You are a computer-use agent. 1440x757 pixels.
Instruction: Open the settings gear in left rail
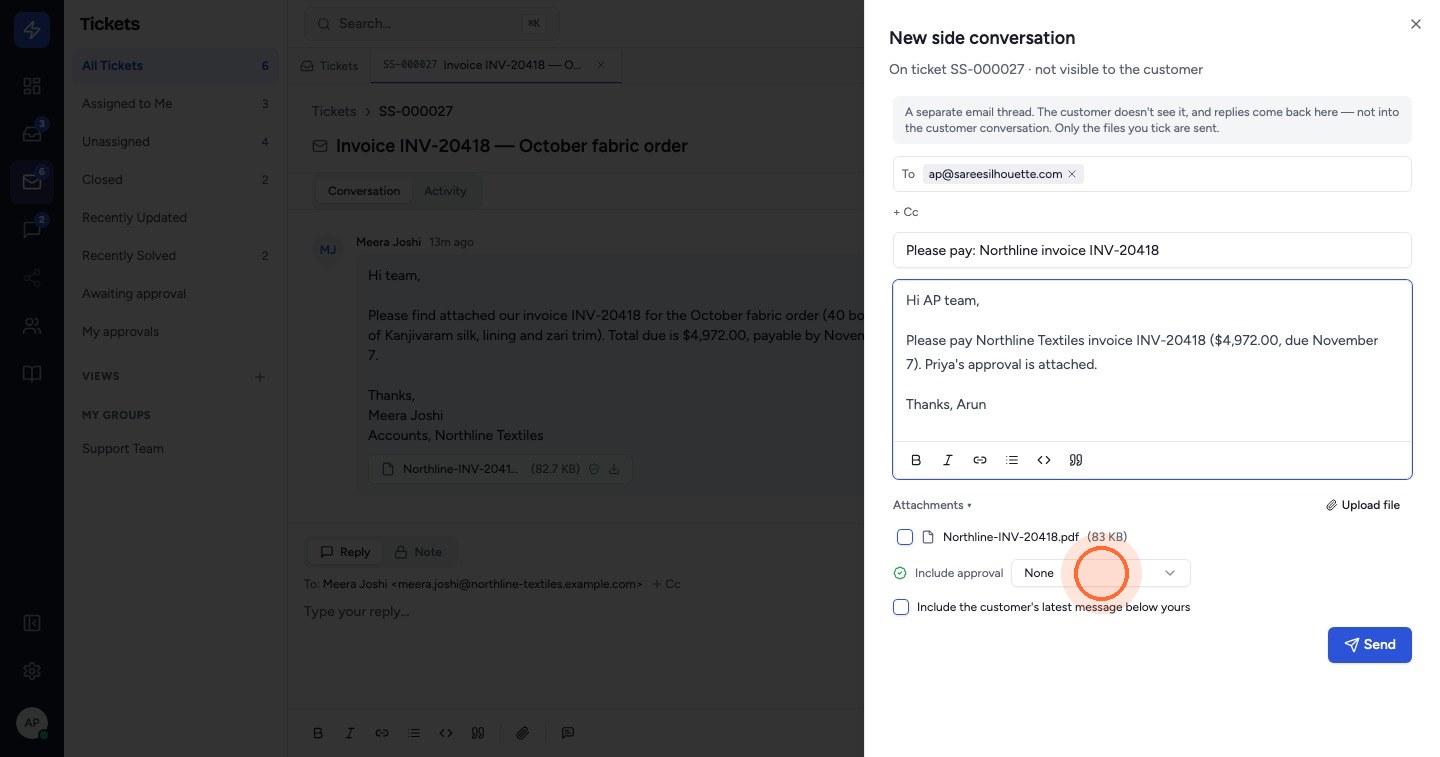(x=32, y=671)
